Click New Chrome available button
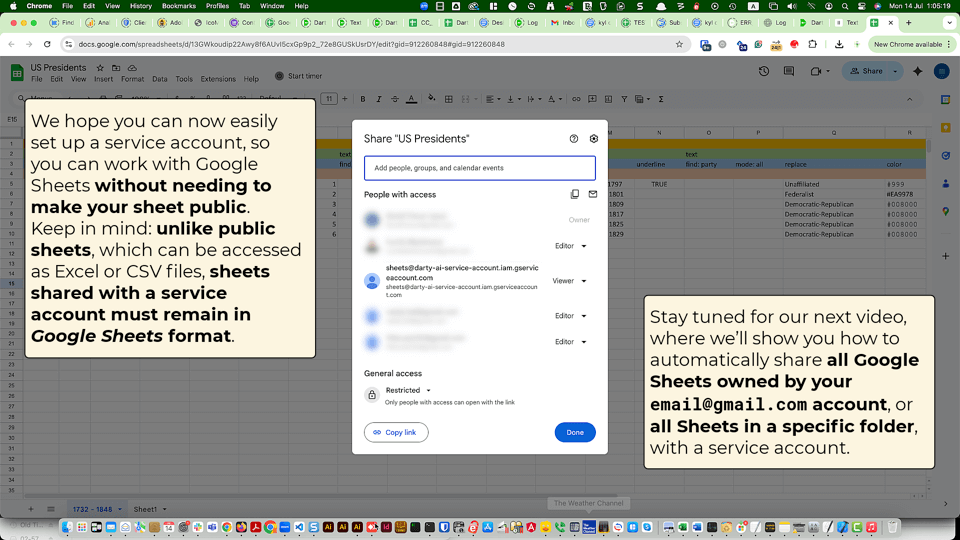 (x=912, y=44)
